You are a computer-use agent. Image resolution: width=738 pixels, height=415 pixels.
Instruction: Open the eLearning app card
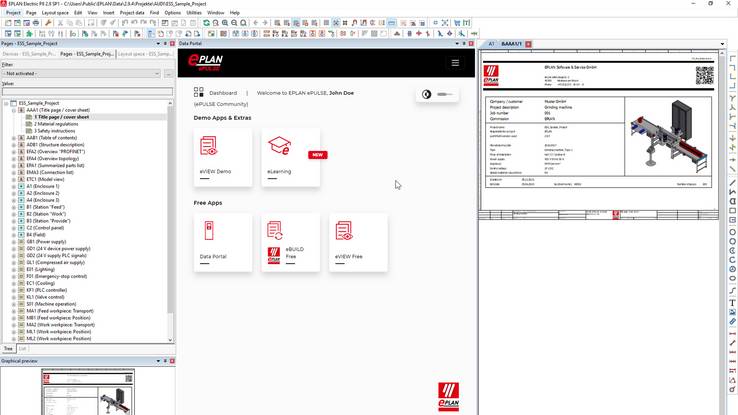290,157
